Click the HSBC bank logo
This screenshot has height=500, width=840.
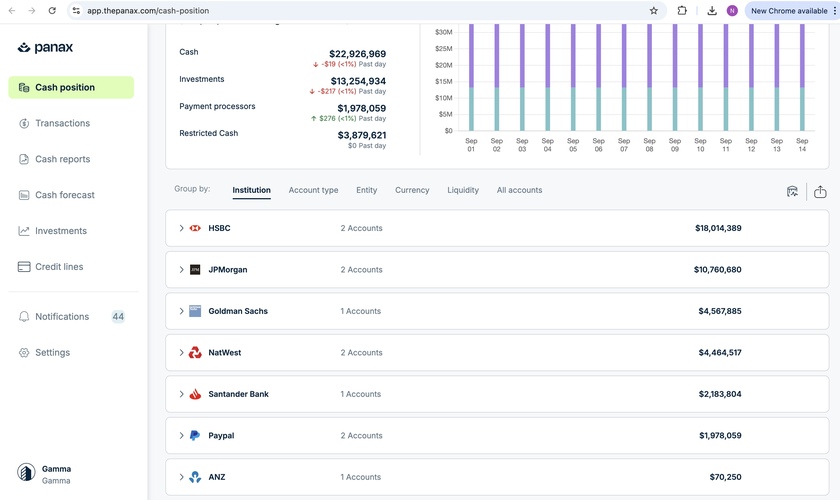coord(195,228)
